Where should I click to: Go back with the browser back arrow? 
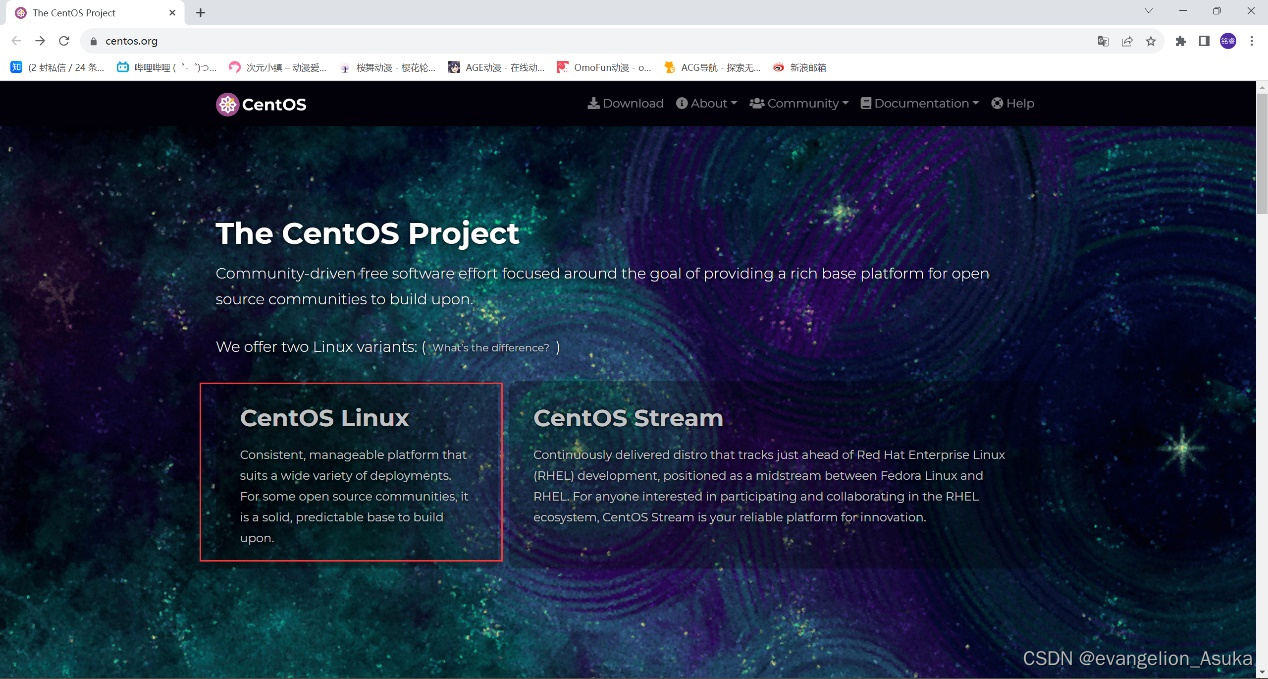point(16,41)
